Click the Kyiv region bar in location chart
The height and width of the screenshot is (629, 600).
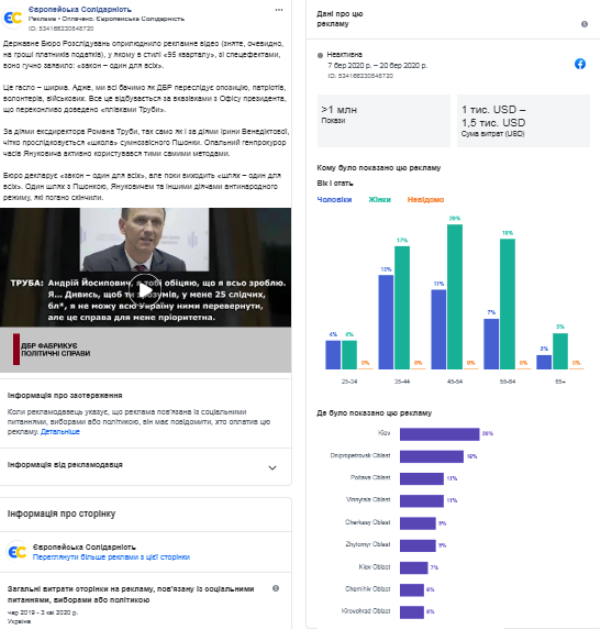click(439, 434)
